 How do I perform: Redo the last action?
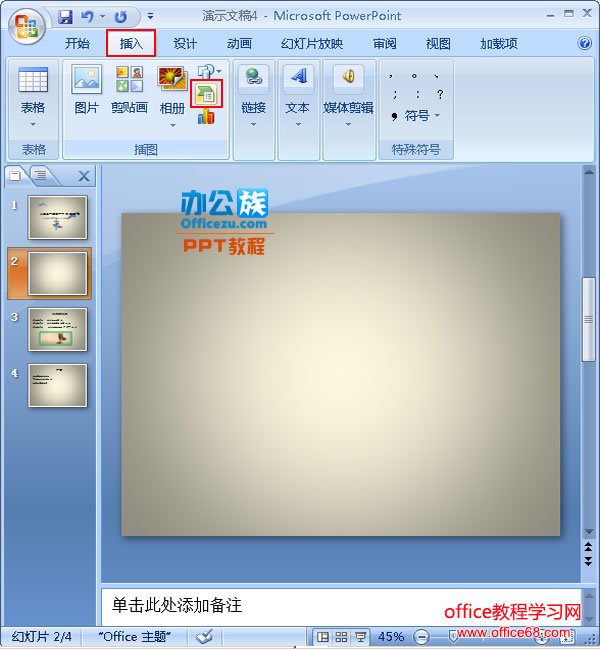click(121, 17)
